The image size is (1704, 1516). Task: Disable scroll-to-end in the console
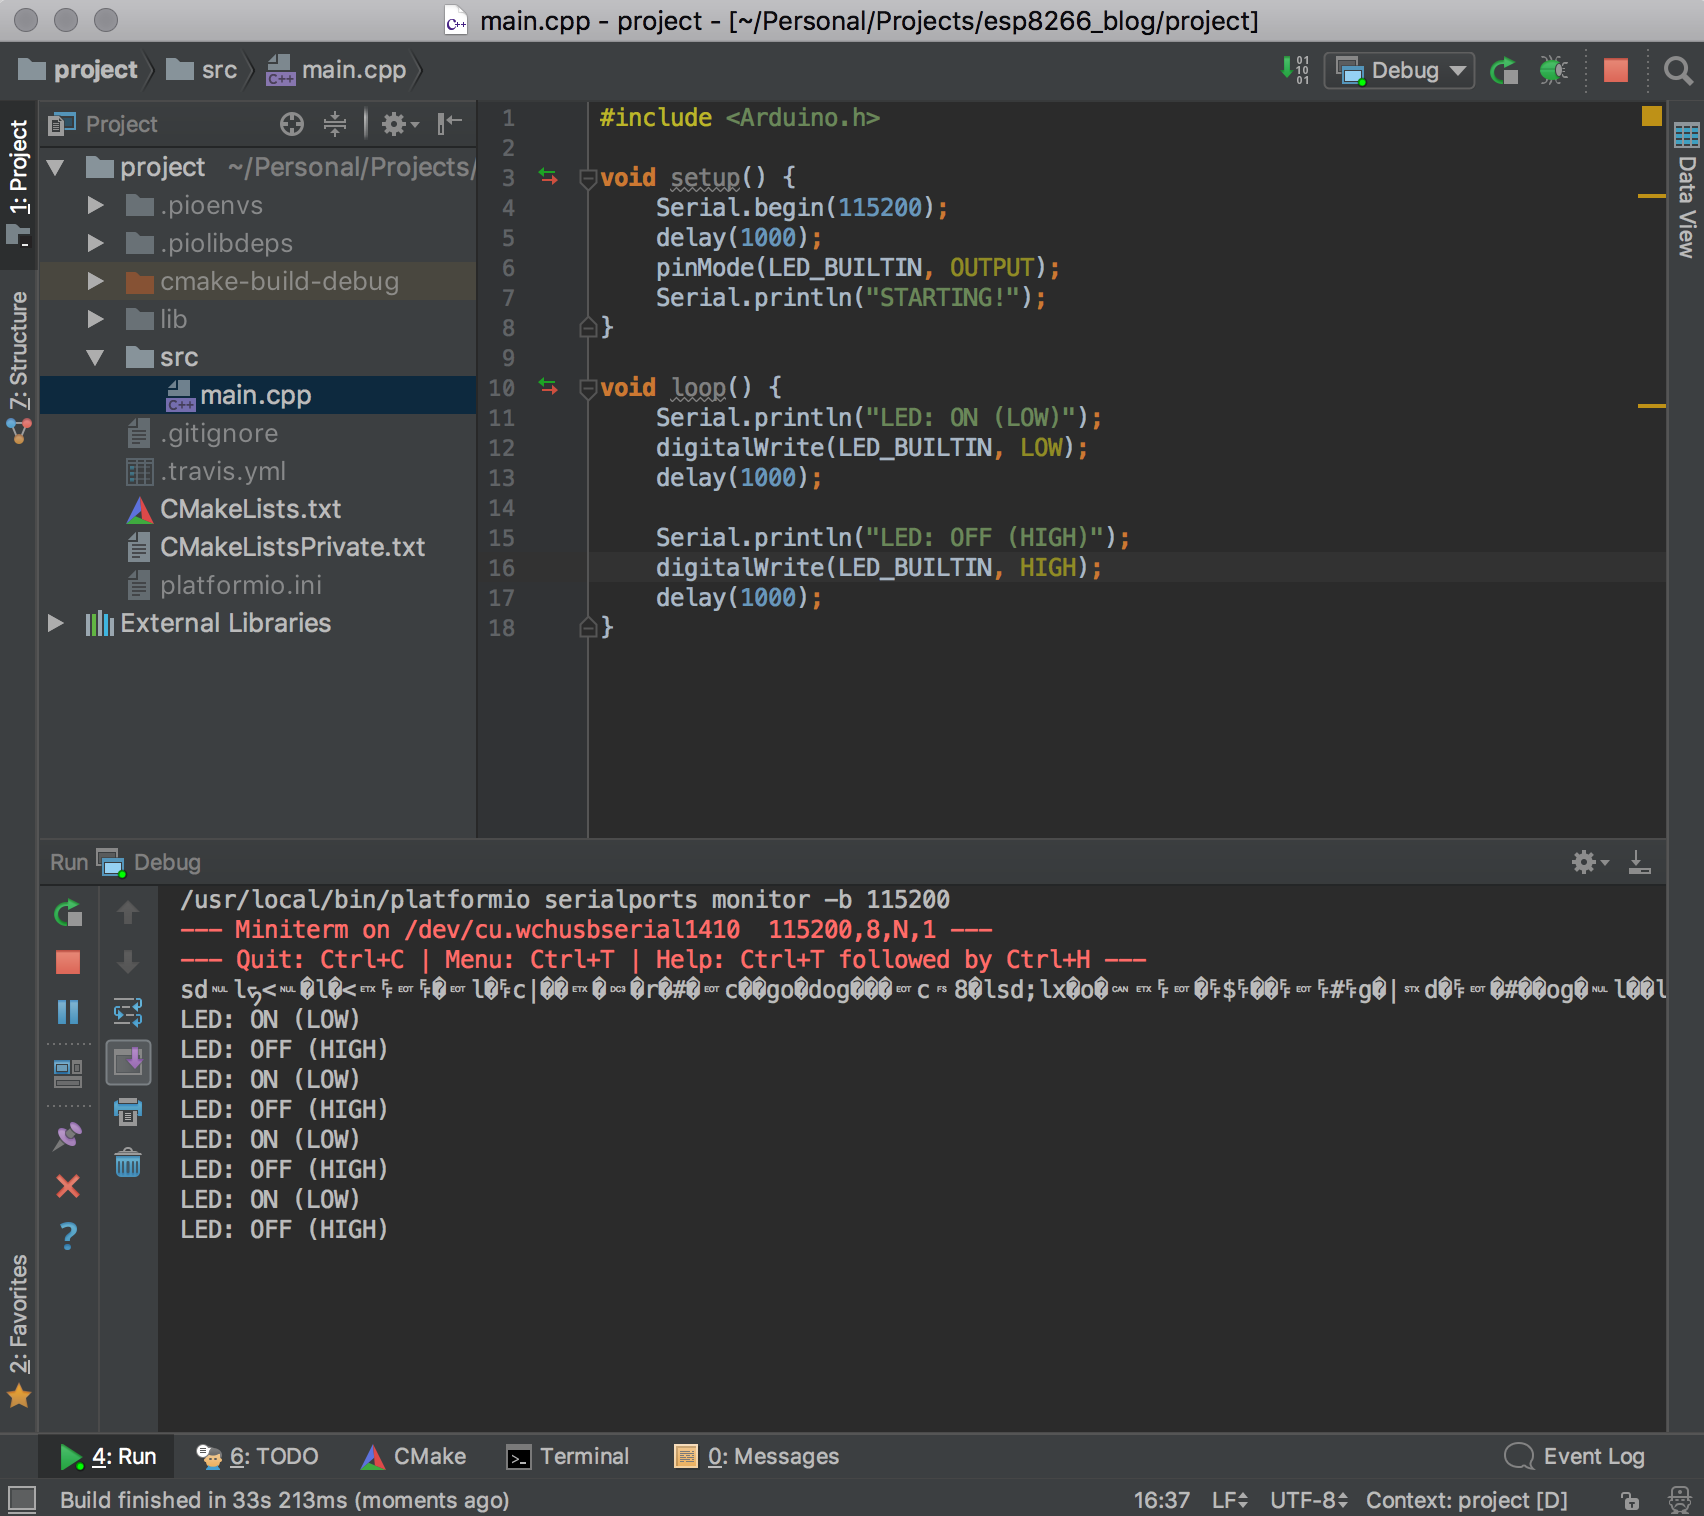click(128, 1063)
